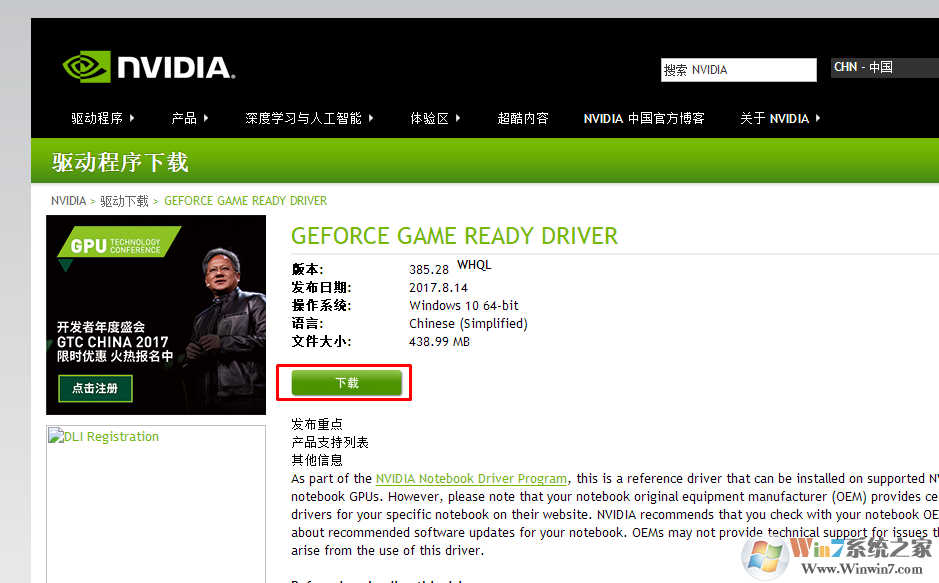Click the 驱动程序下载 page heading
The height and width of the screenshot is (583, 939).
(x=120, y=162)
